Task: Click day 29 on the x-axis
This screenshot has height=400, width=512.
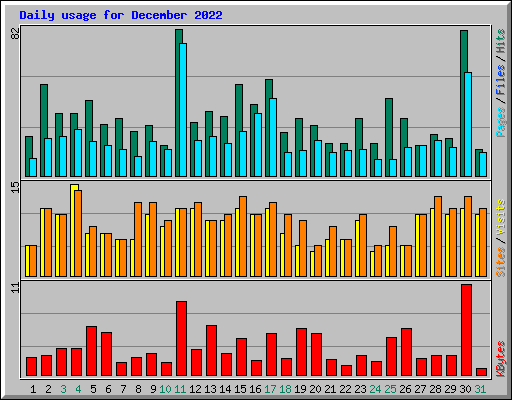Action: coord(450,389)
